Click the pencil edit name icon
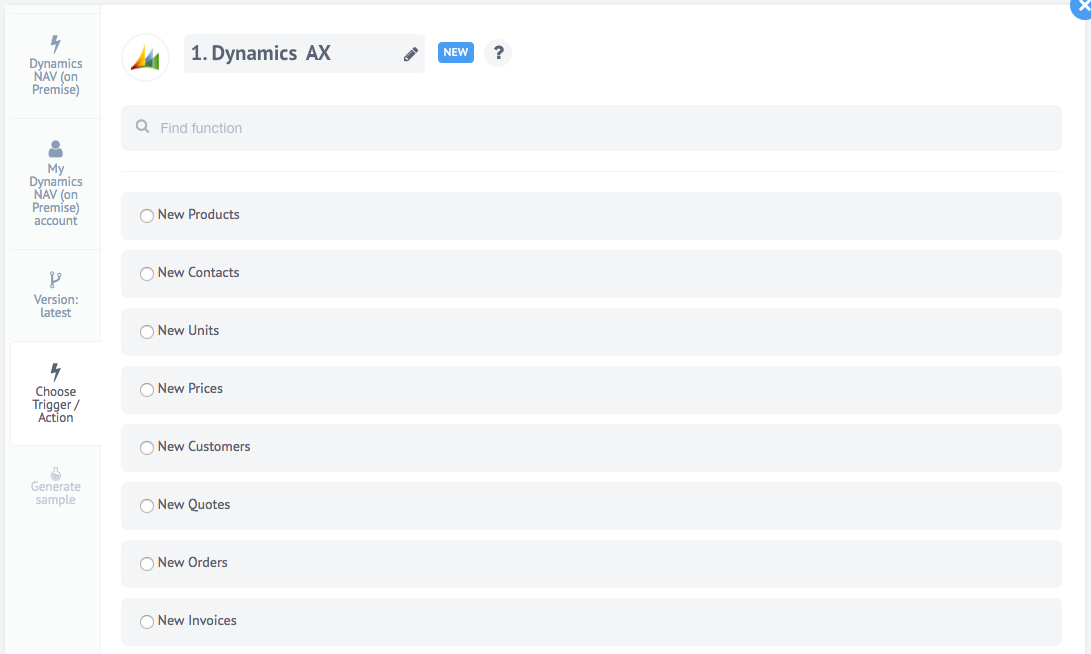This screenshot has width=1091, height=654. tap(411, 54)
